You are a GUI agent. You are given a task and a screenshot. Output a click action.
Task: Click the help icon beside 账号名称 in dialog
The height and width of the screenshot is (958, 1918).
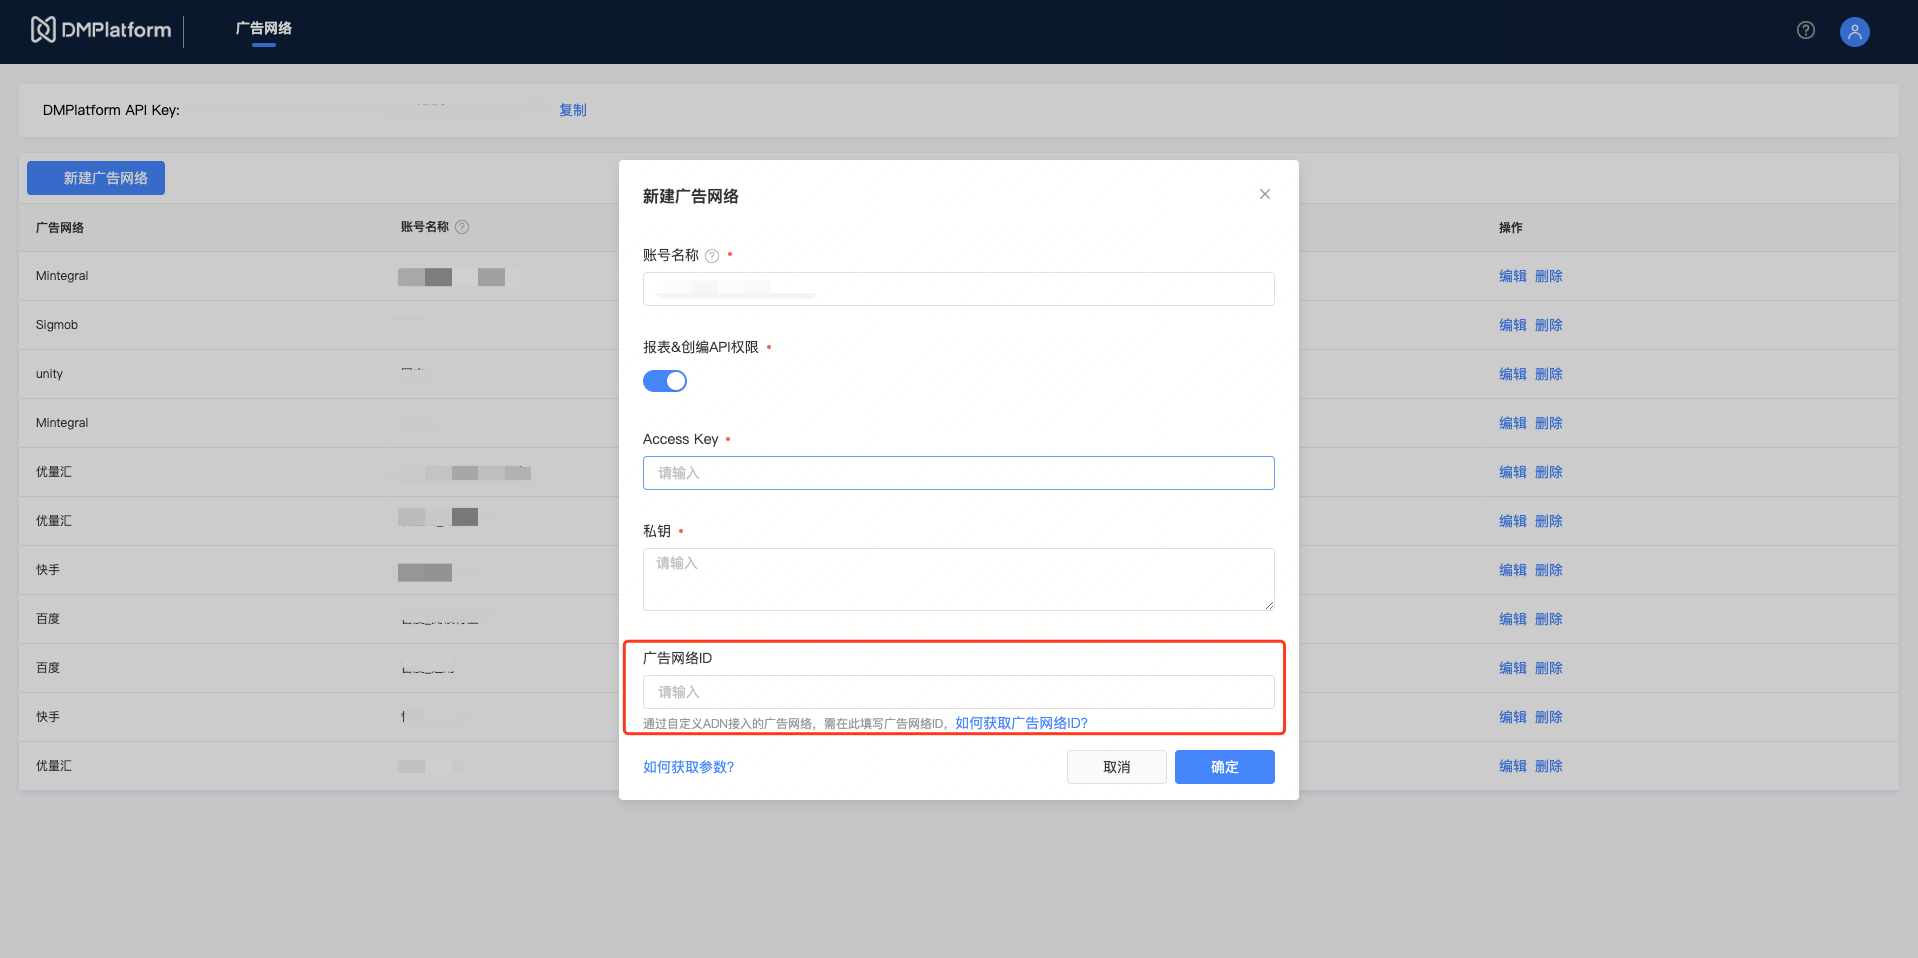[712, 256]
